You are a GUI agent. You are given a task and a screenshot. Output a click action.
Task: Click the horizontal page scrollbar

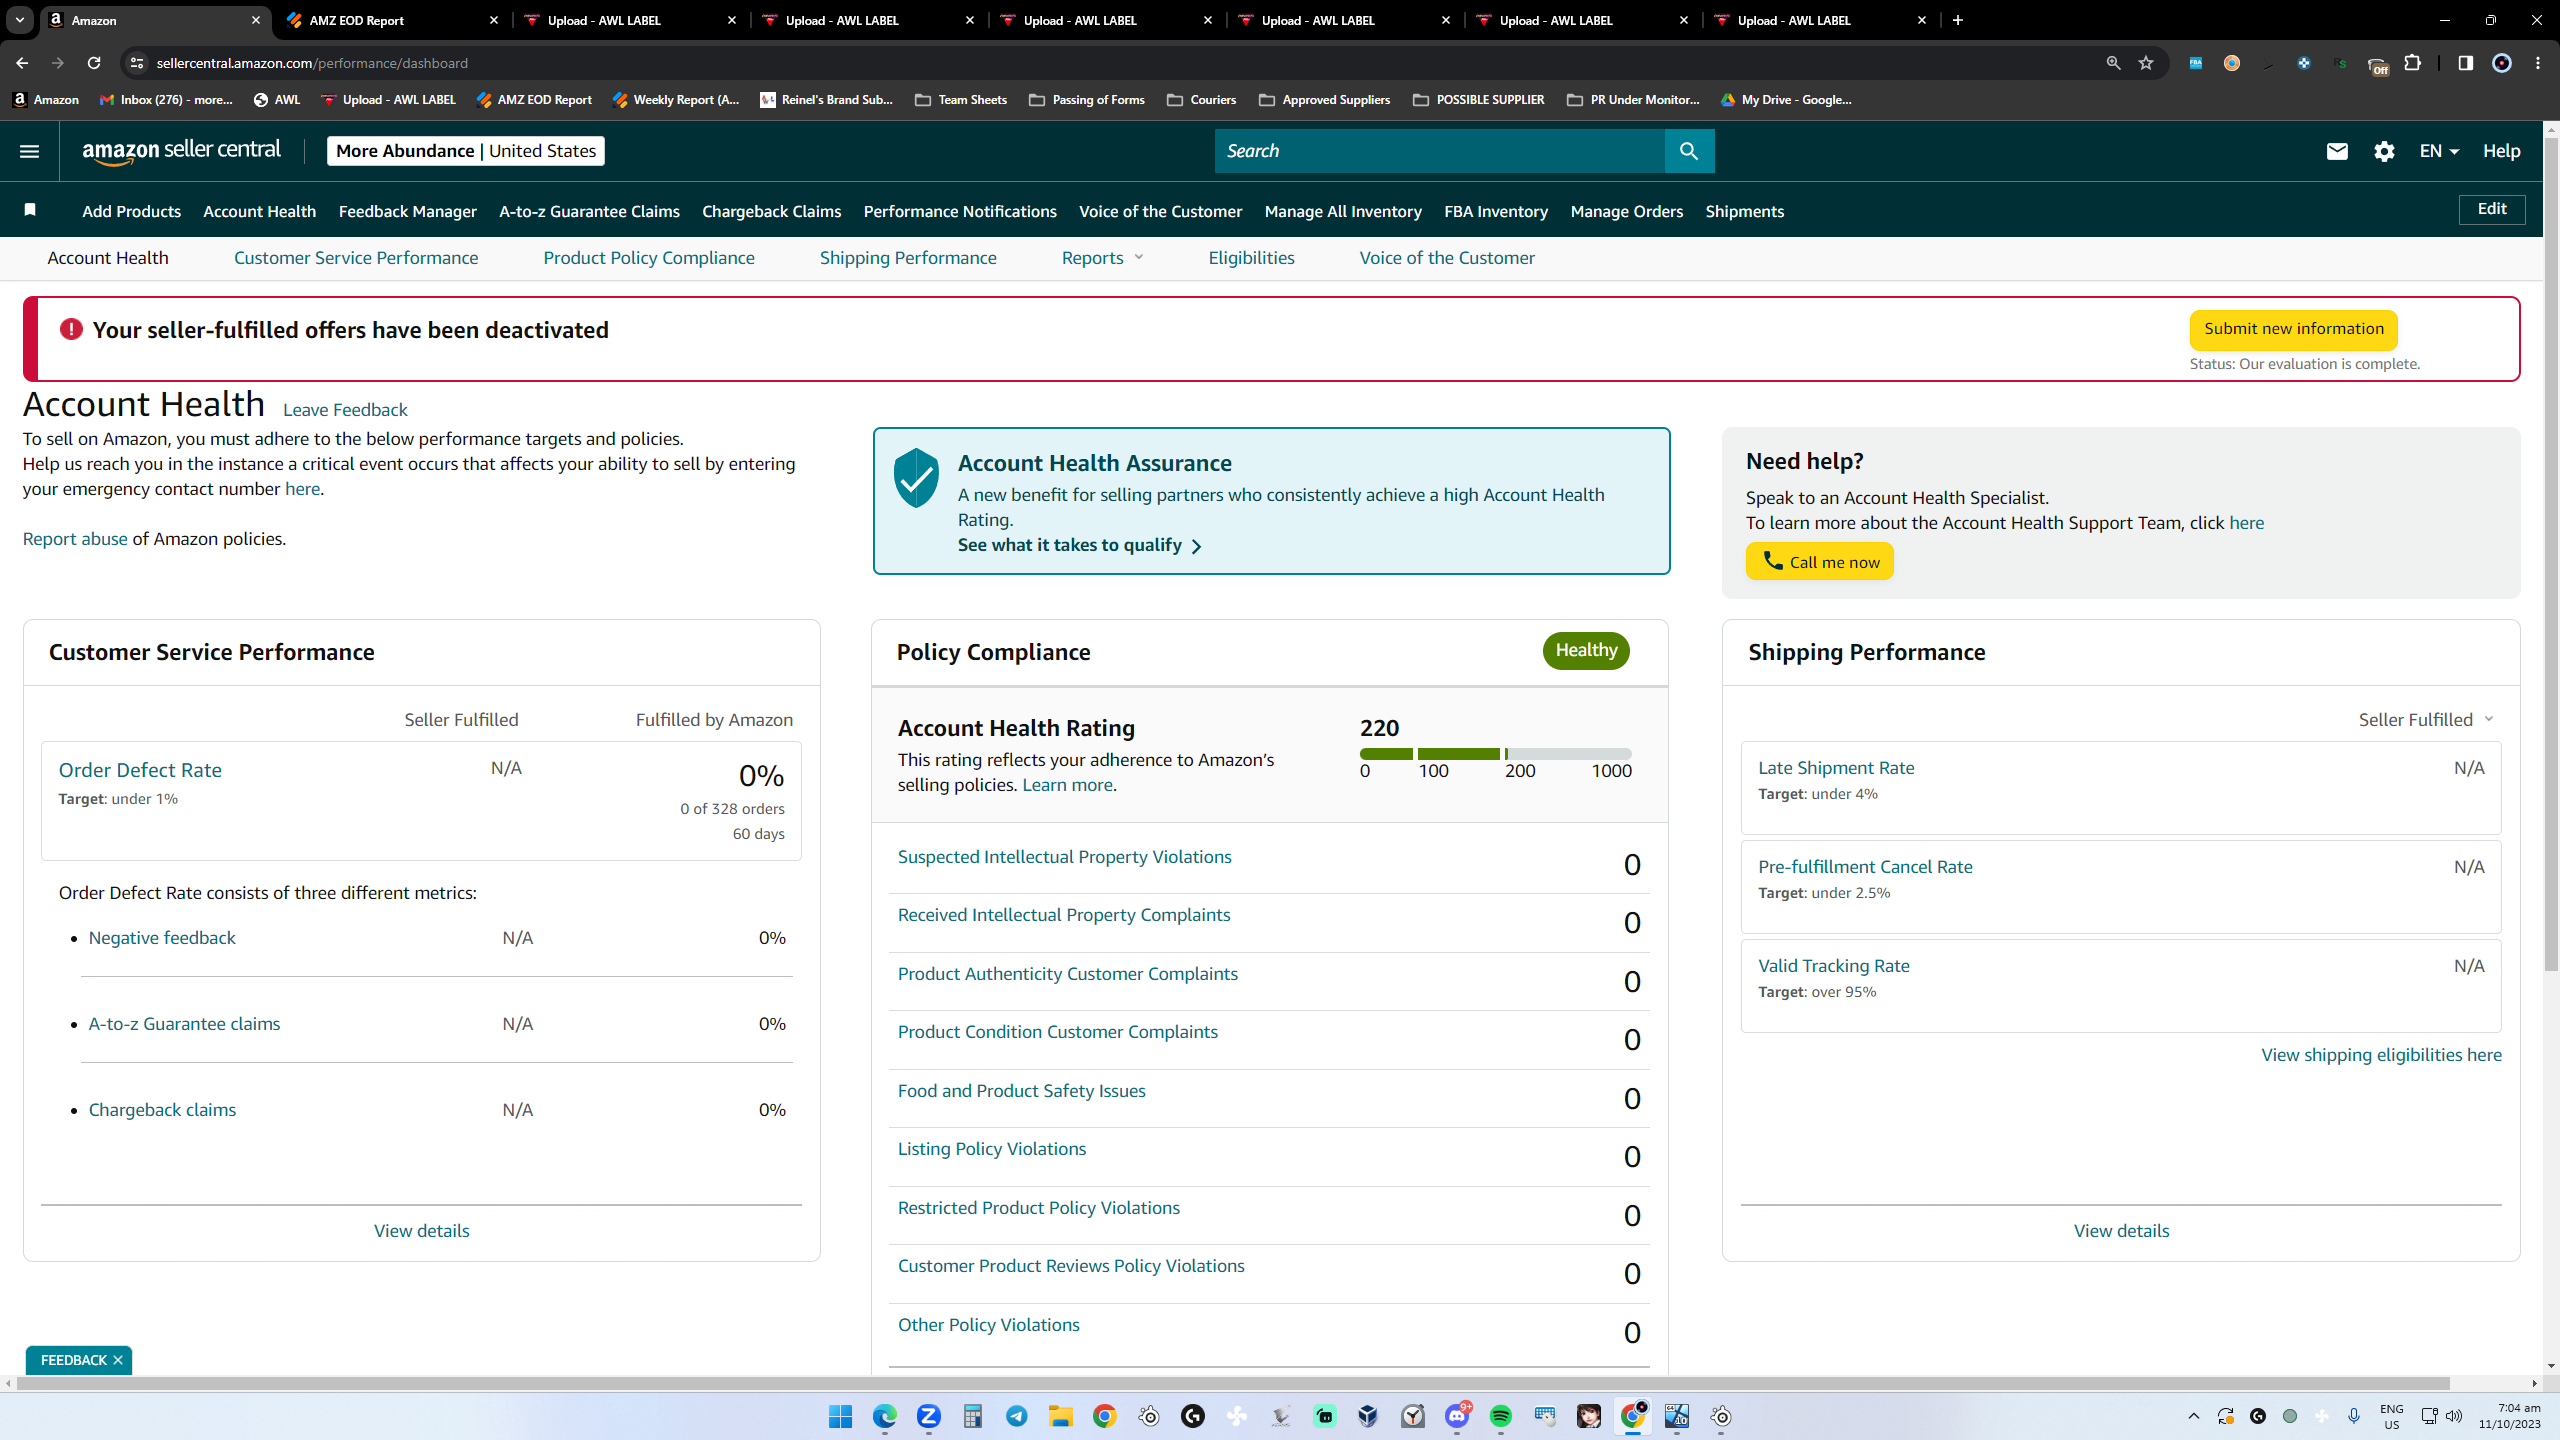click(1232, 1383)
